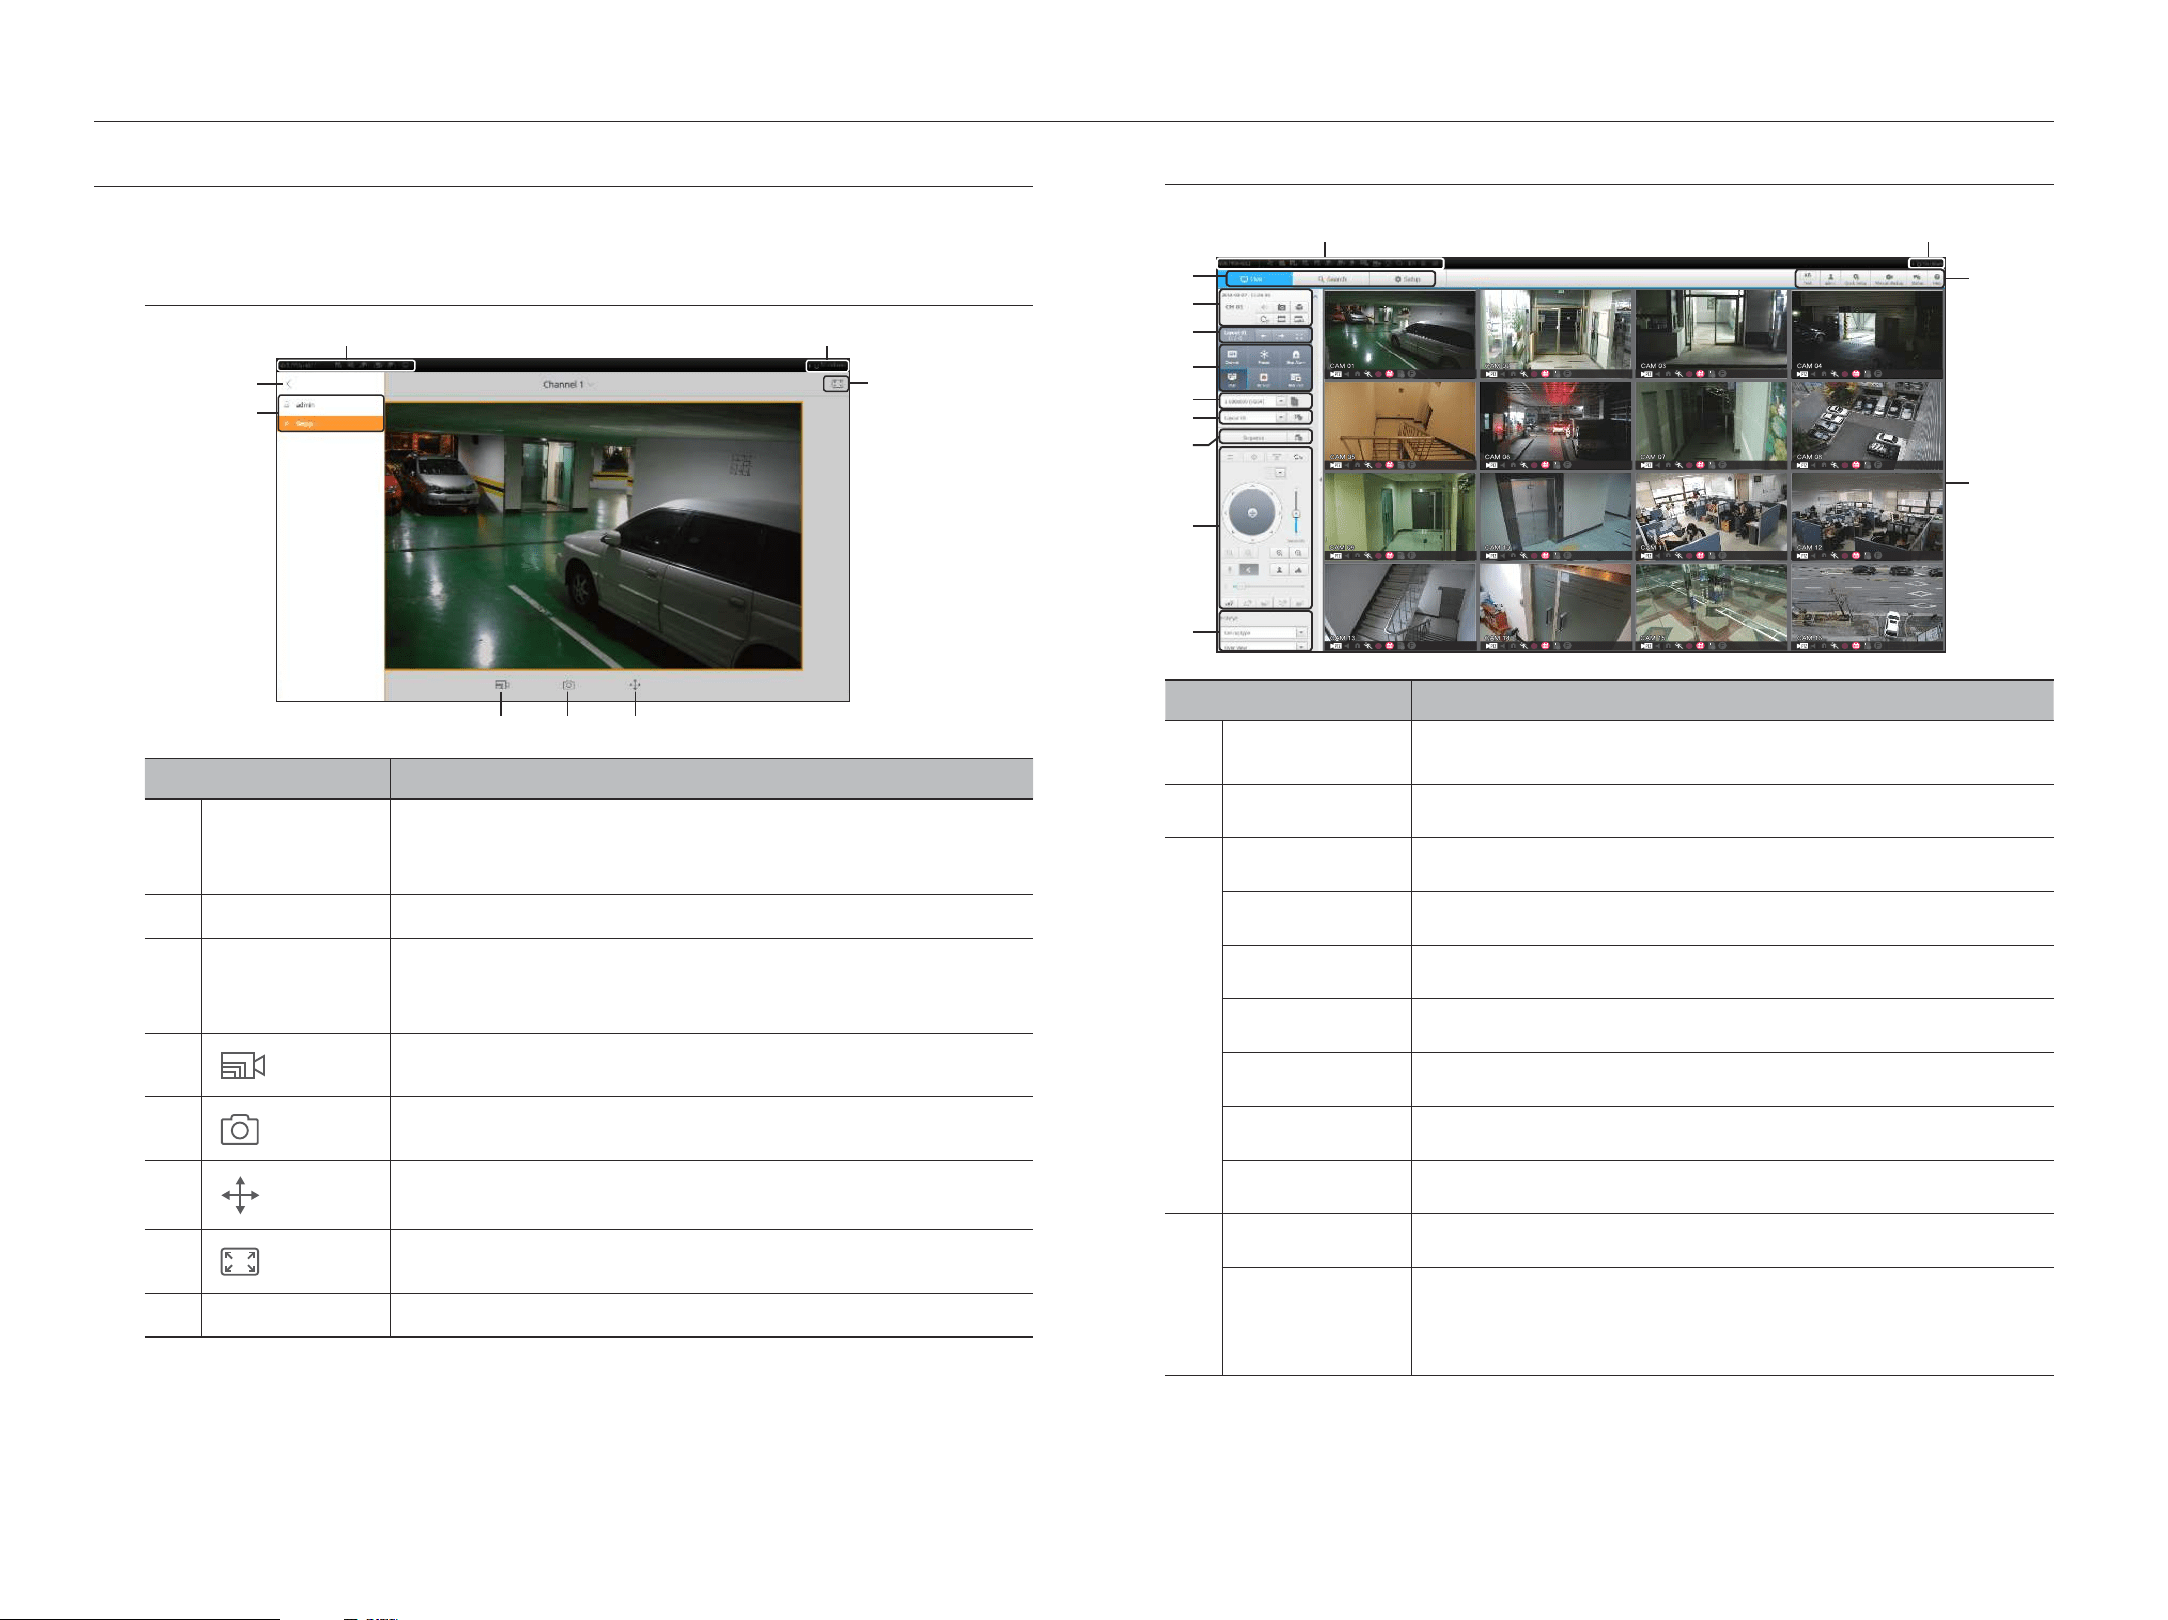2168x1620 pixels.
Task: Toggle the speaker audio icon beside CM 01
Action: 1264,307
